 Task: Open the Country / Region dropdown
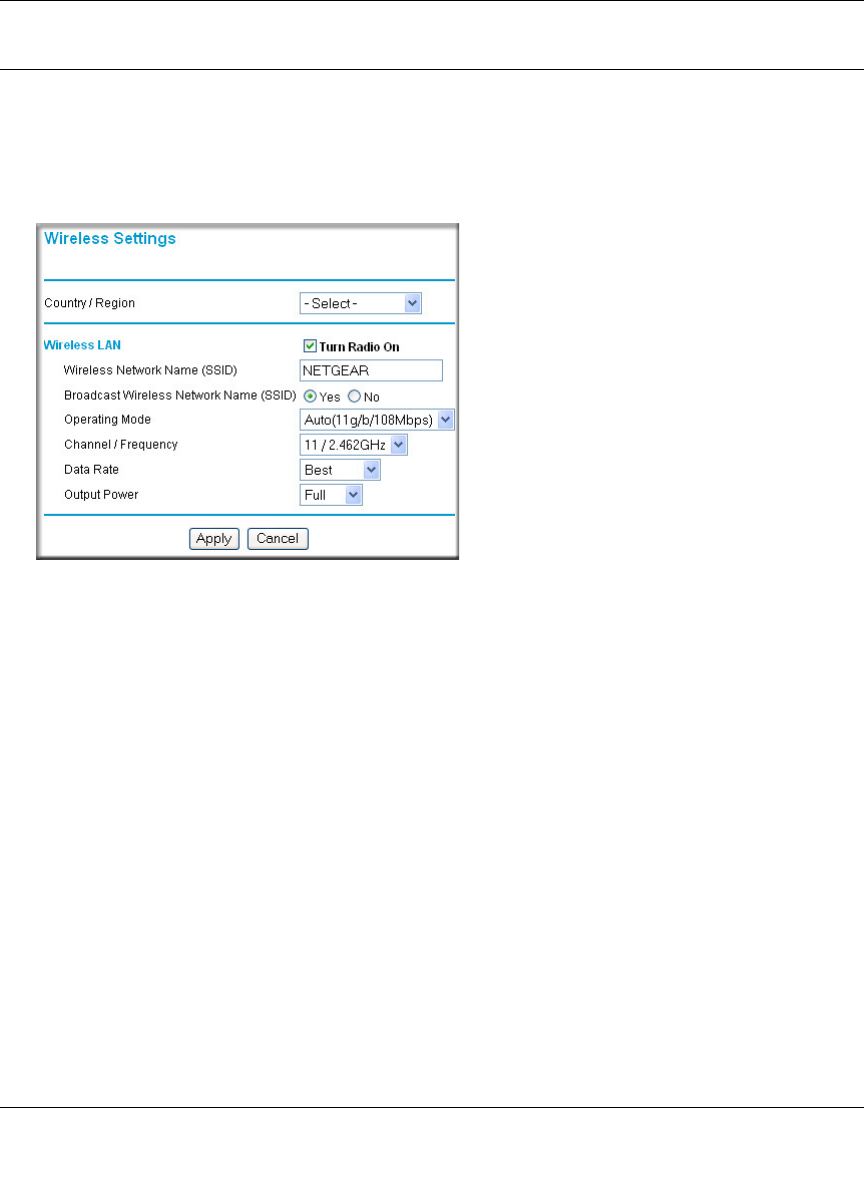coord(360,304)
